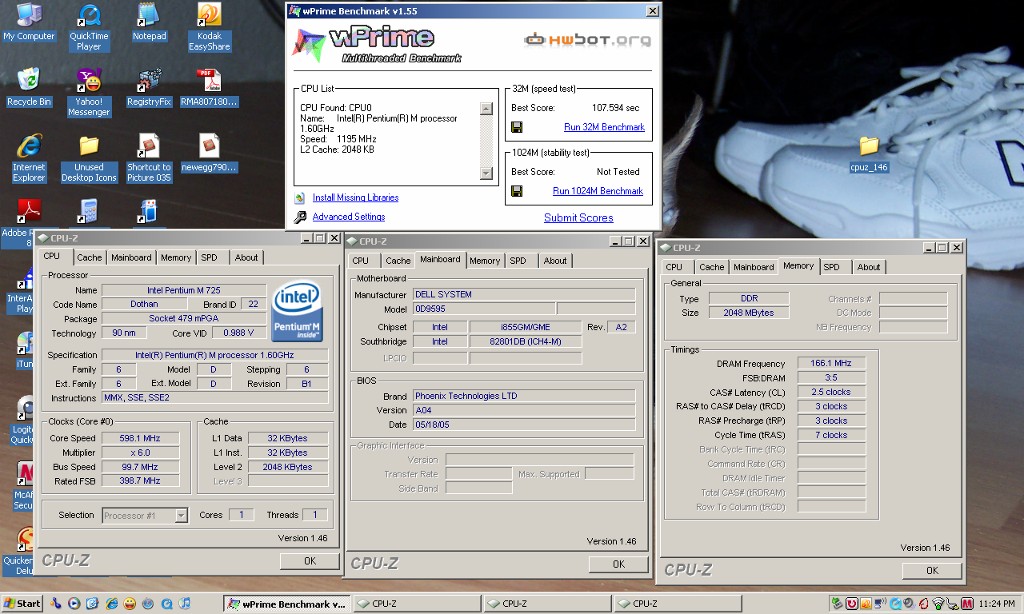
Task: Open cpuz_146 folder on desktop
Action: coord(869,154)
